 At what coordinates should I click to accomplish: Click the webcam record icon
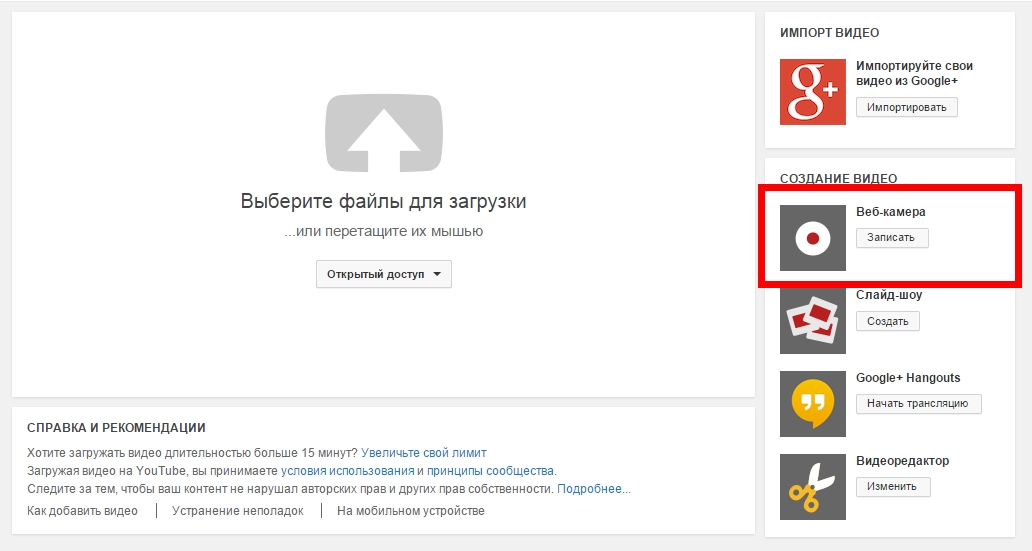(813, 238)
